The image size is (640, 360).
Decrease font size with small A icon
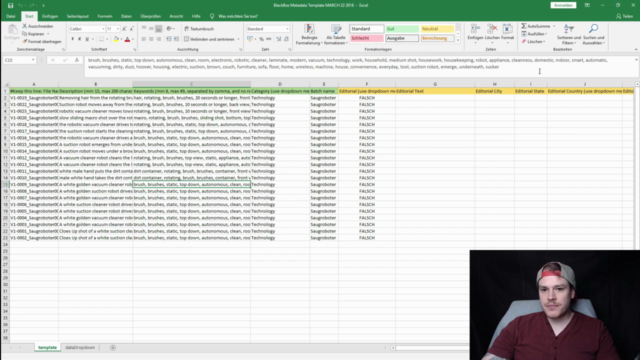pos(131,29)
